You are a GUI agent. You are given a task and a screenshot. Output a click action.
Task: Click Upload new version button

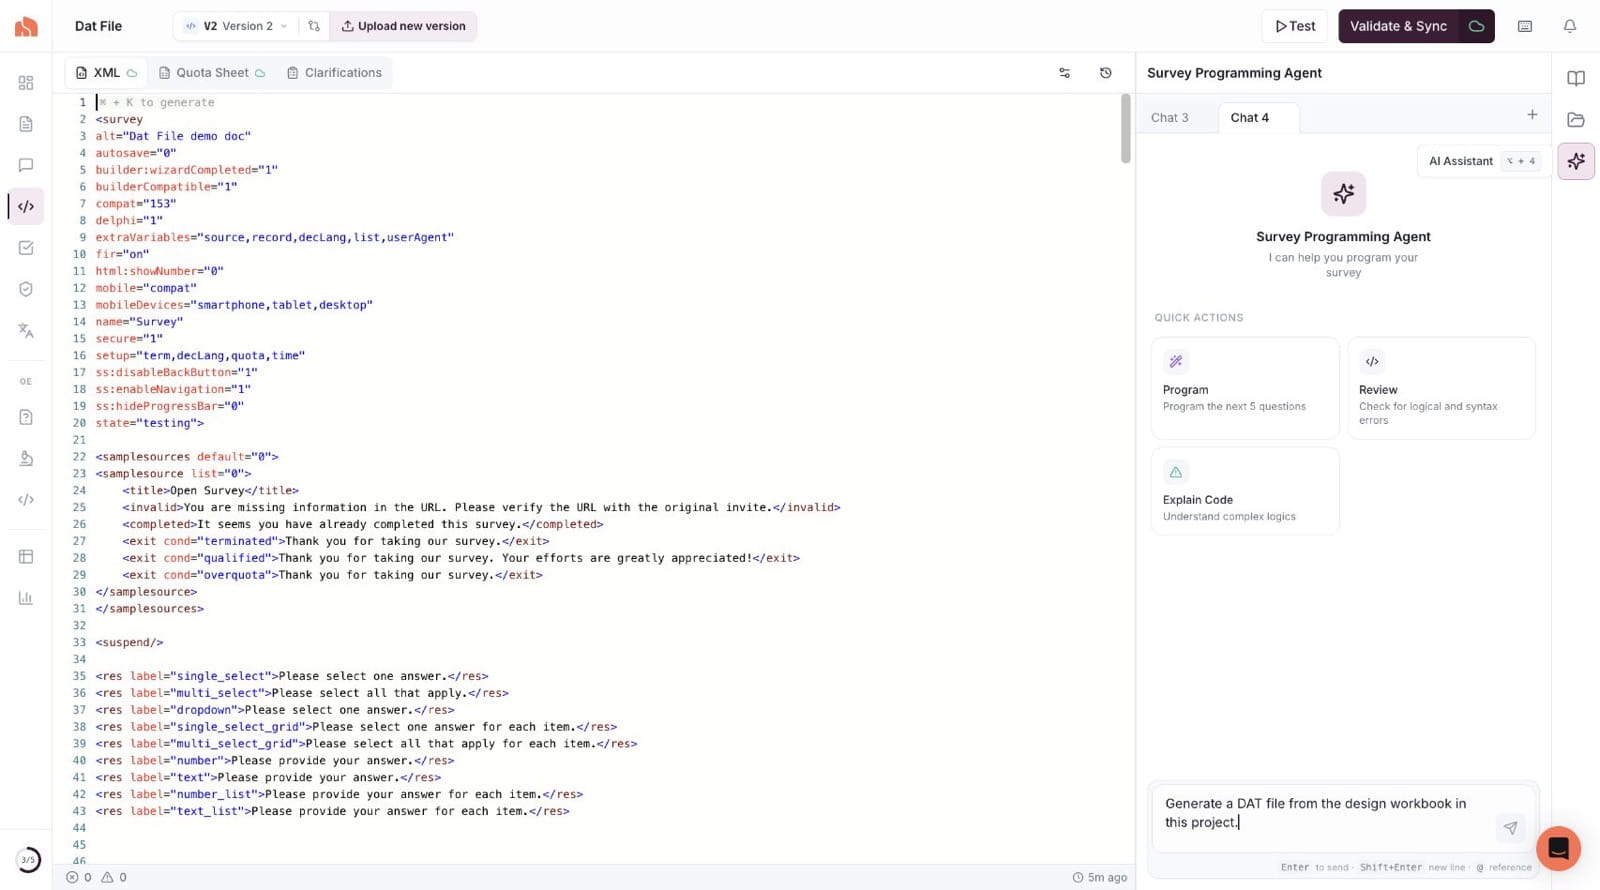click(404, 26)
